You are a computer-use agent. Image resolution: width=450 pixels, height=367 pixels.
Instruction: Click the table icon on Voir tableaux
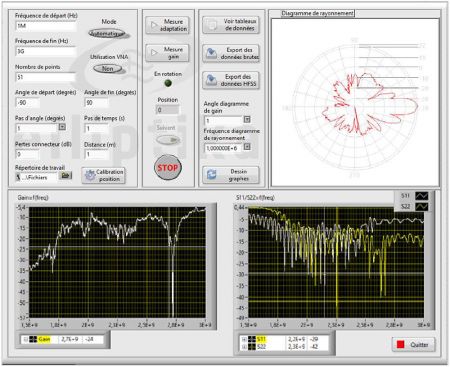click(211, 25)
